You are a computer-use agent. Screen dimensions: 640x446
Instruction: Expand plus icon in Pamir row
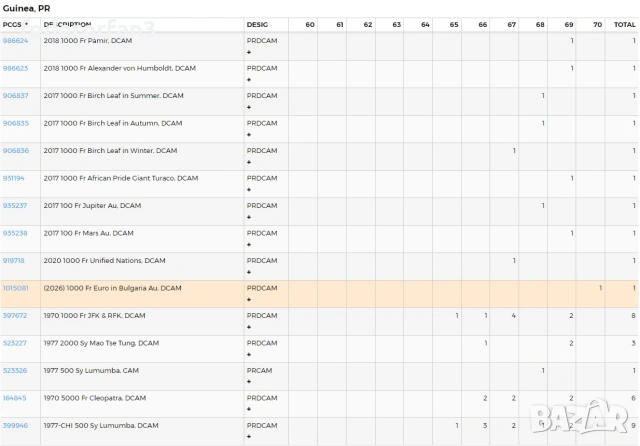[x=249, y=52]
